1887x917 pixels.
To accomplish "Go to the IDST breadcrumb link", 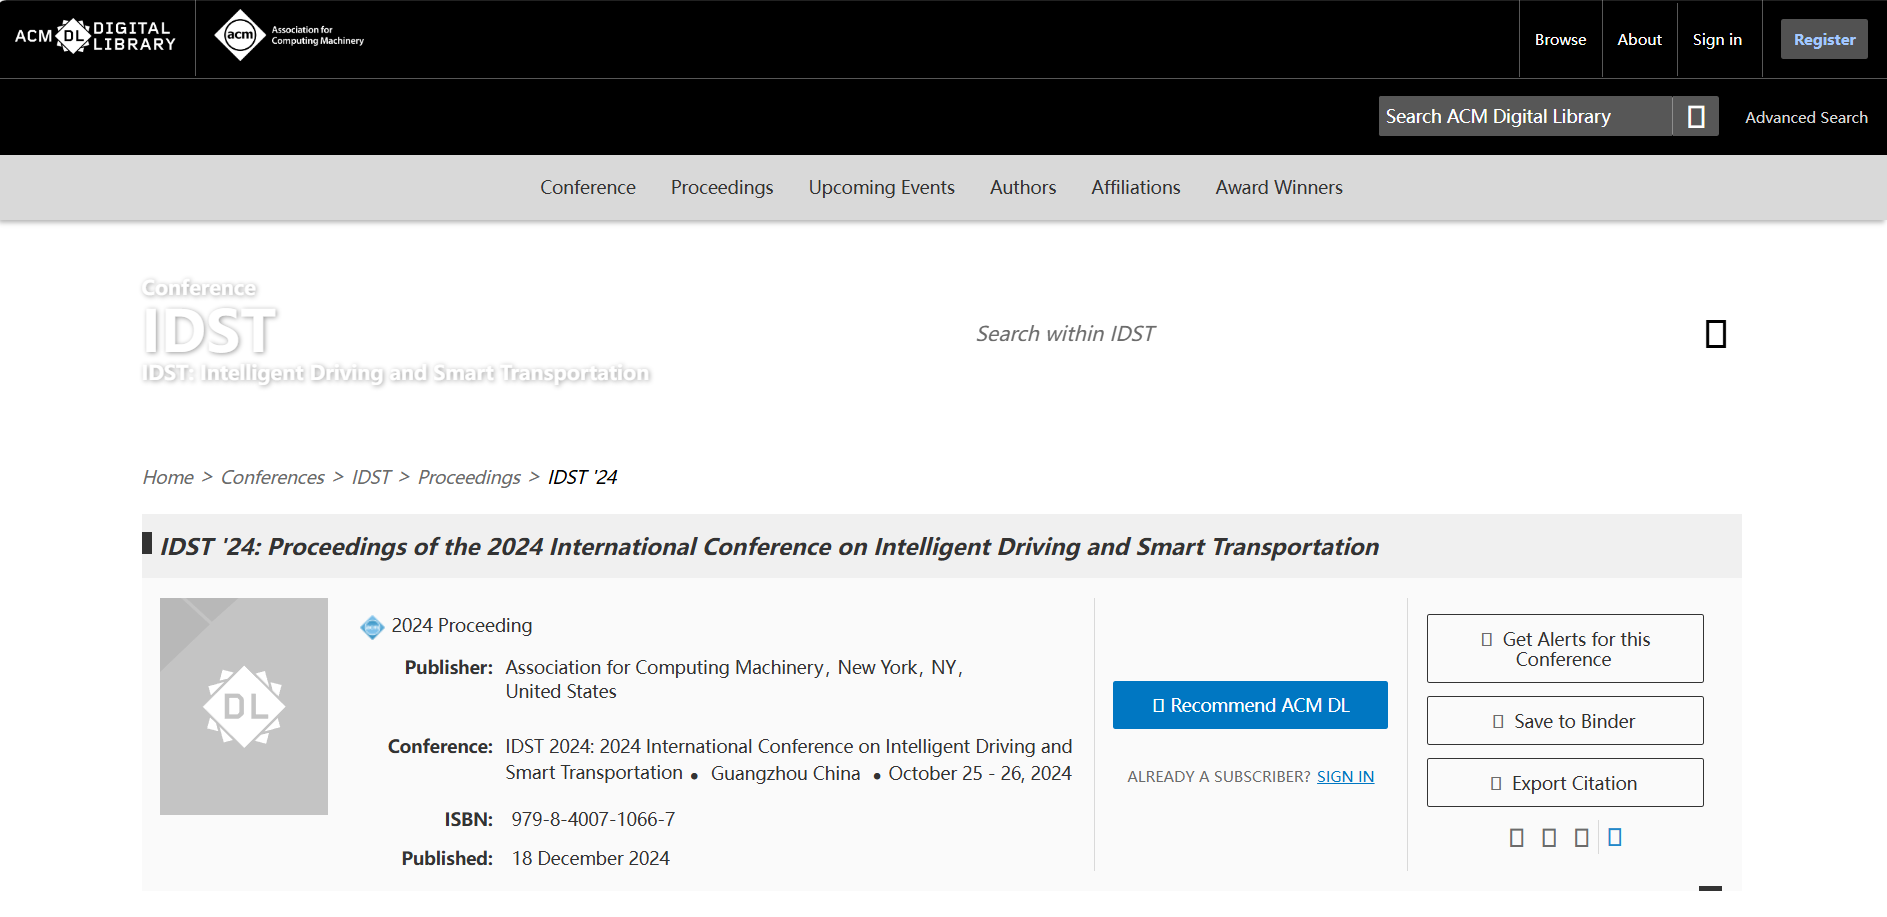I will 371,478.
